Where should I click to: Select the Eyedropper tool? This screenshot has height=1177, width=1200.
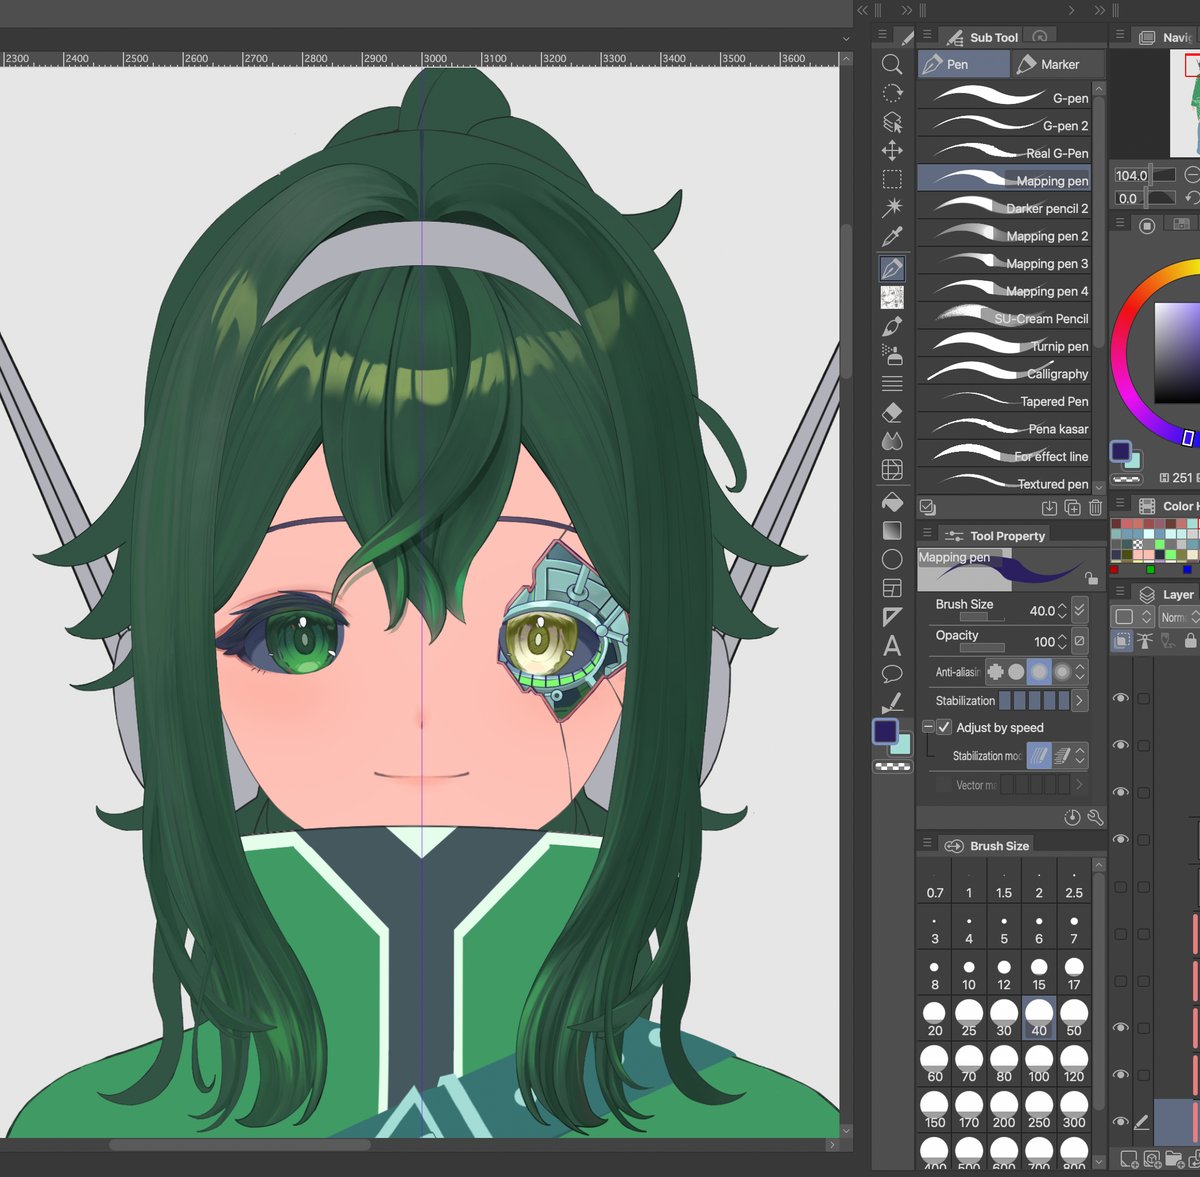(892, 236)
